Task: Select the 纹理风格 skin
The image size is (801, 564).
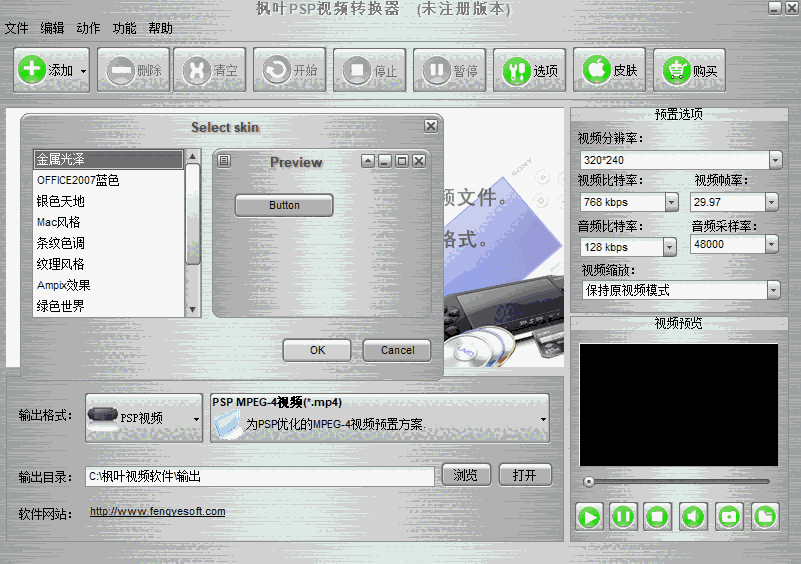Action: pyautogui.click(x=108, y=264)
